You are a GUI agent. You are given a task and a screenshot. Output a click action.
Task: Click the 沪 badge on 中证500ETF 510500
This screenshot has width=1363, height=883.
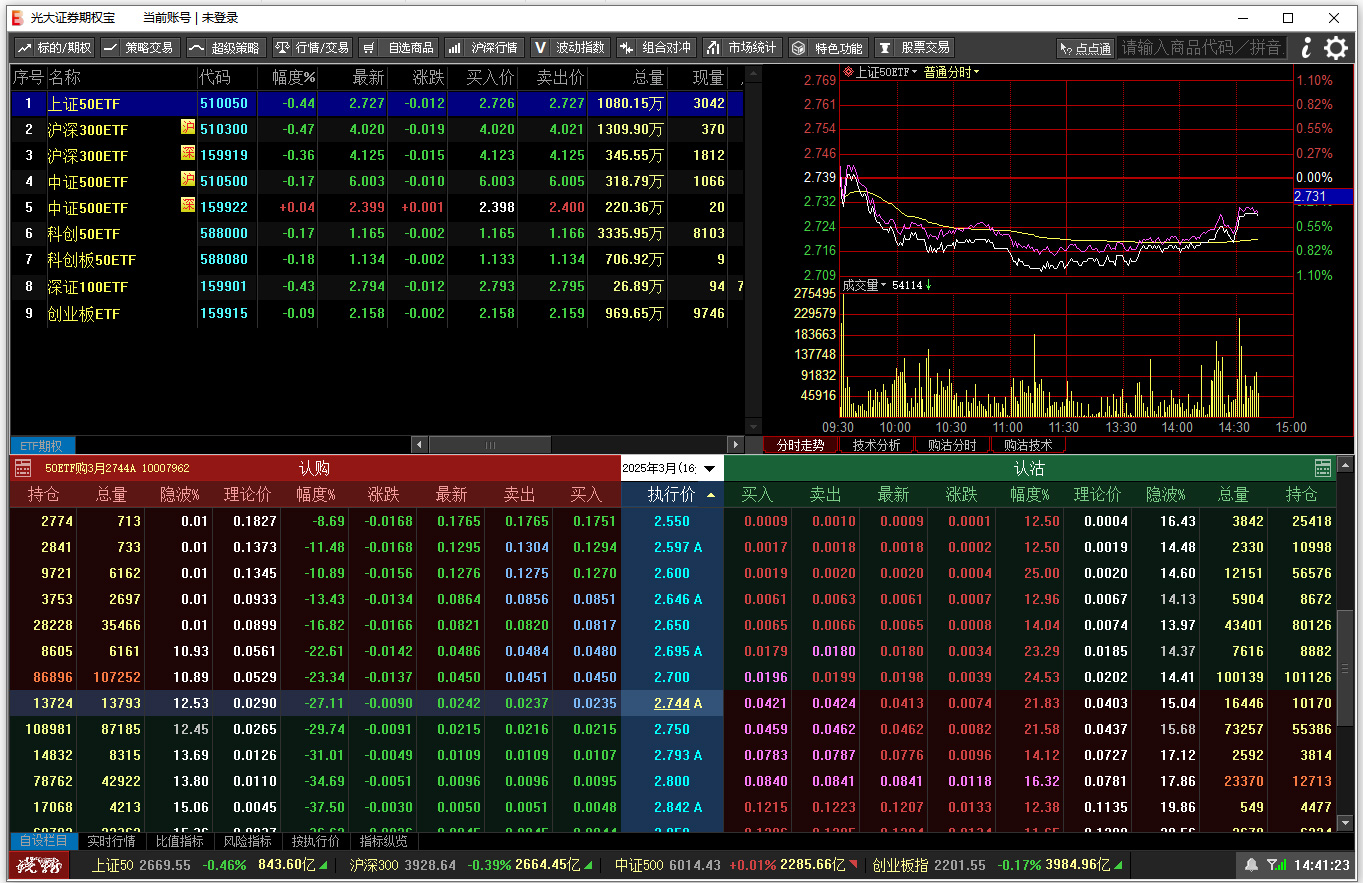tap(188, 179)
